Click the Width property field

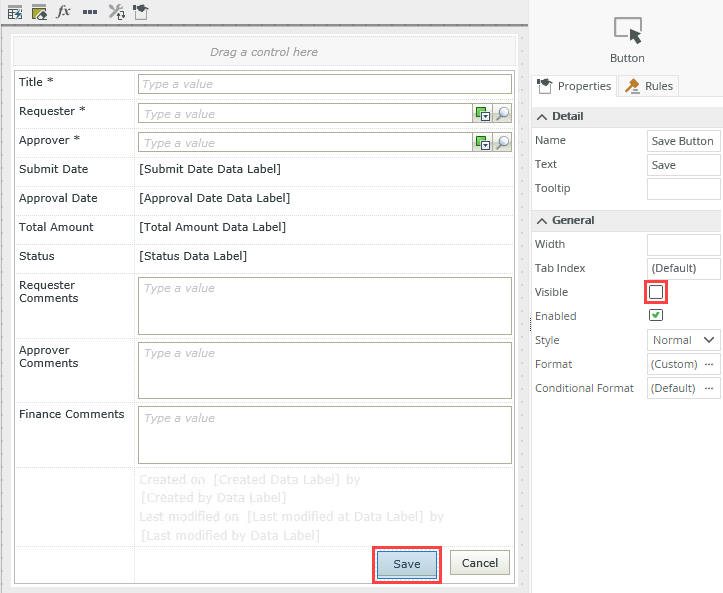pyautogui.click(x=683, y=245)
